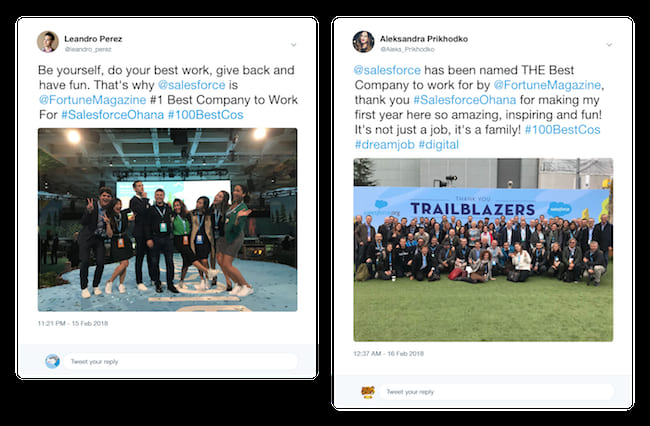Open the @salesforce mention in Aleksandra's tweet
650x426 pixels.
pyautogui.click(x=387, y=70)
